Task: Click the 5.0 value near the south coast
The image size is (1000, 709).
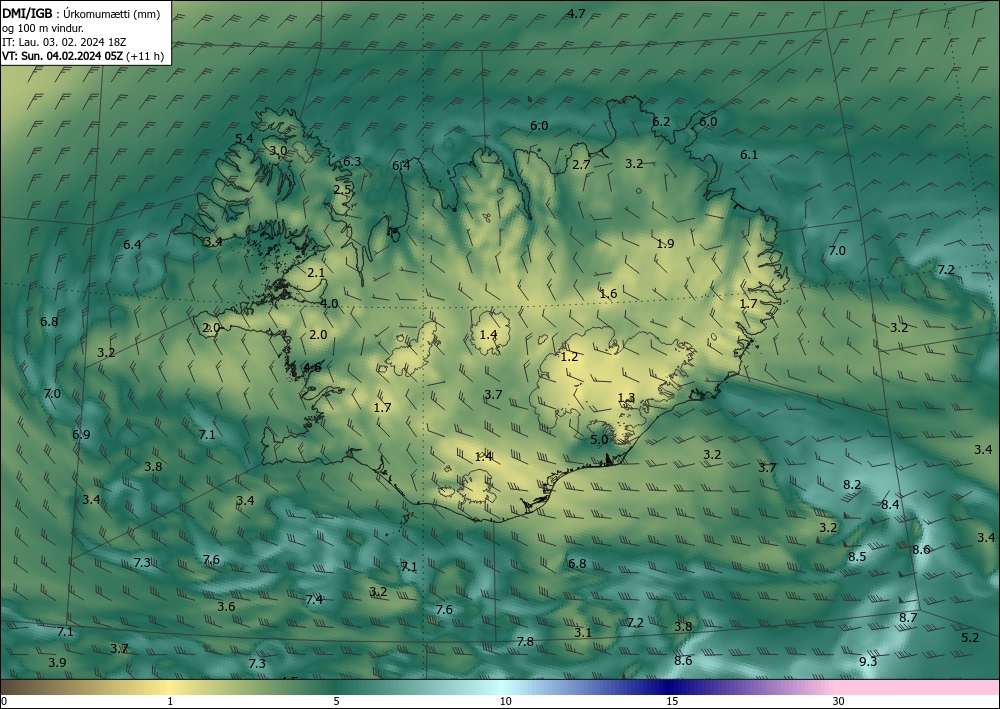Action: 599,439
